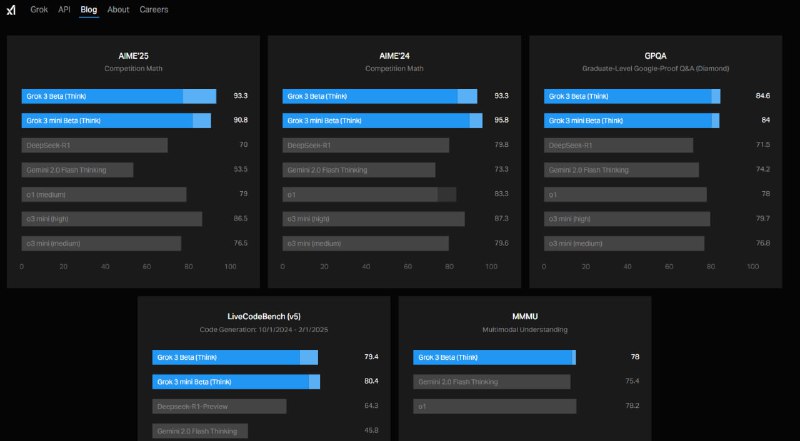The height and width of the screenshot is (441, 800).
Task: Select o3 mini (high) bar in GPQA
Action: pyautogui.click(x=627, y=219)
